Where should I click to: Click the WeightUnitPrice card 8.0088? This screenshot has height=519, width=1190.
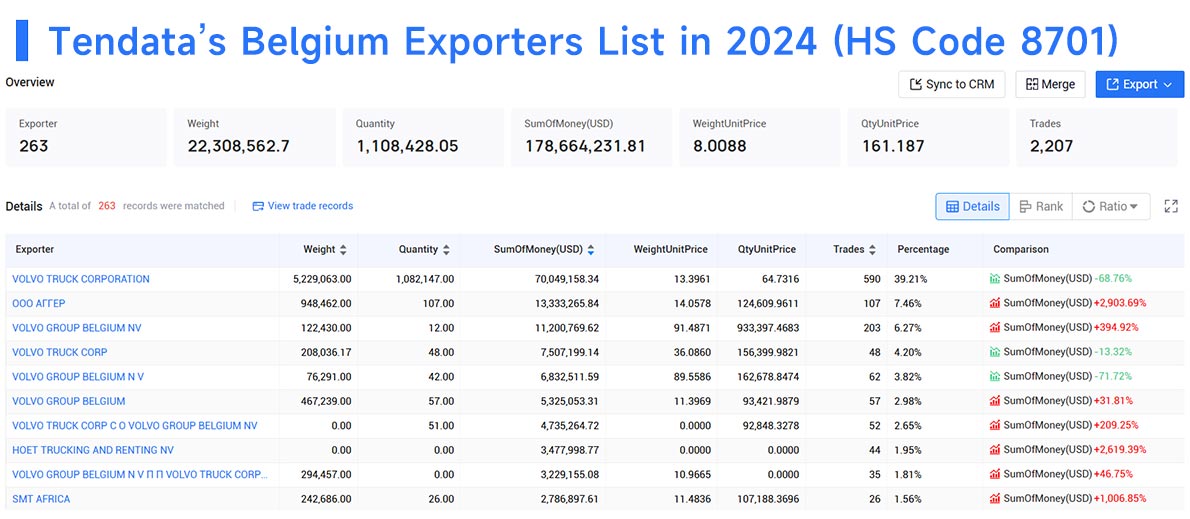point(760,137)
